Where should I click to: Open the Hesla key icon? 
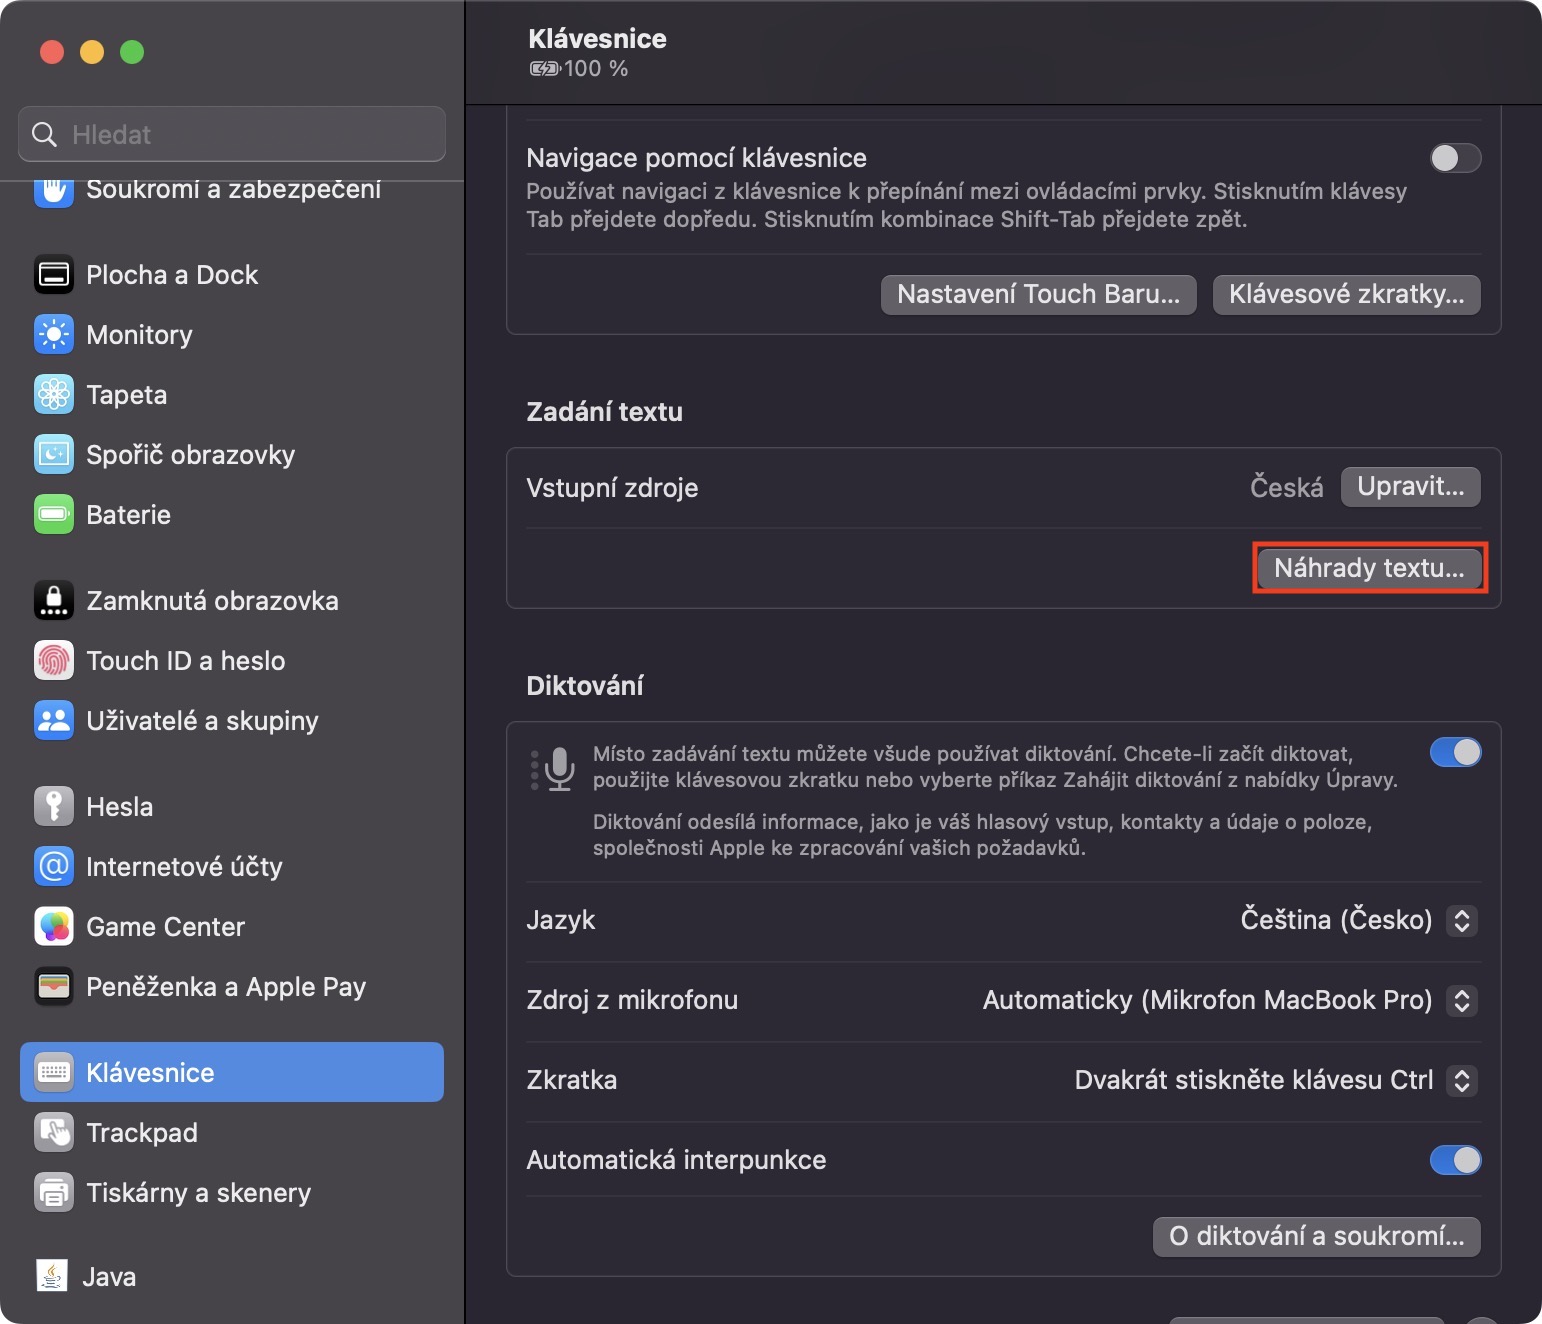(54, 807)
